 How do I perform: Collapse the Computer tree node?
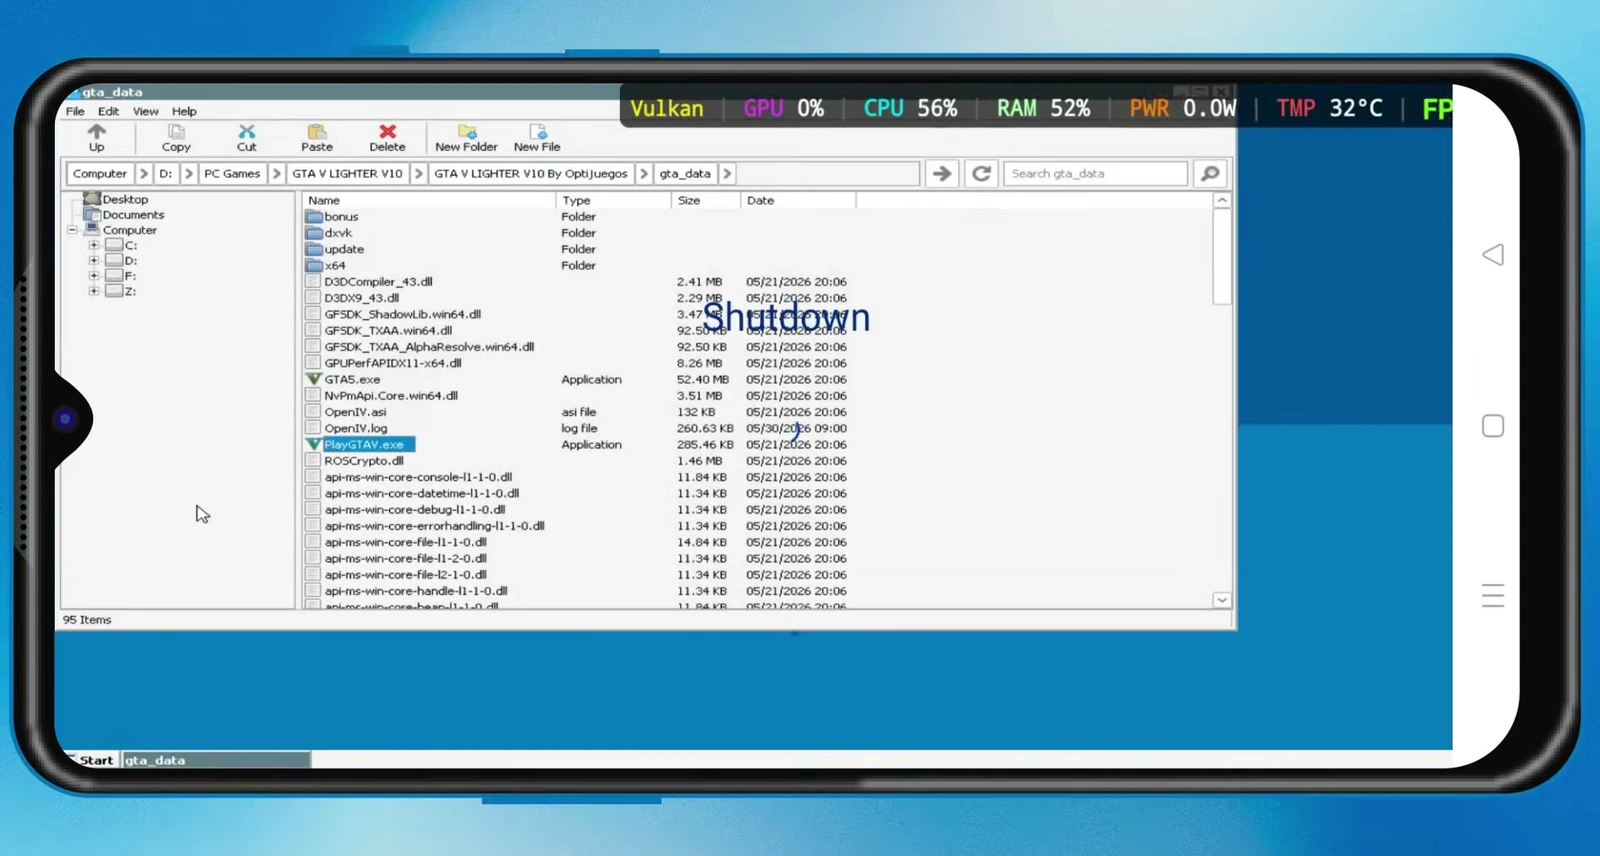(72, 230)
